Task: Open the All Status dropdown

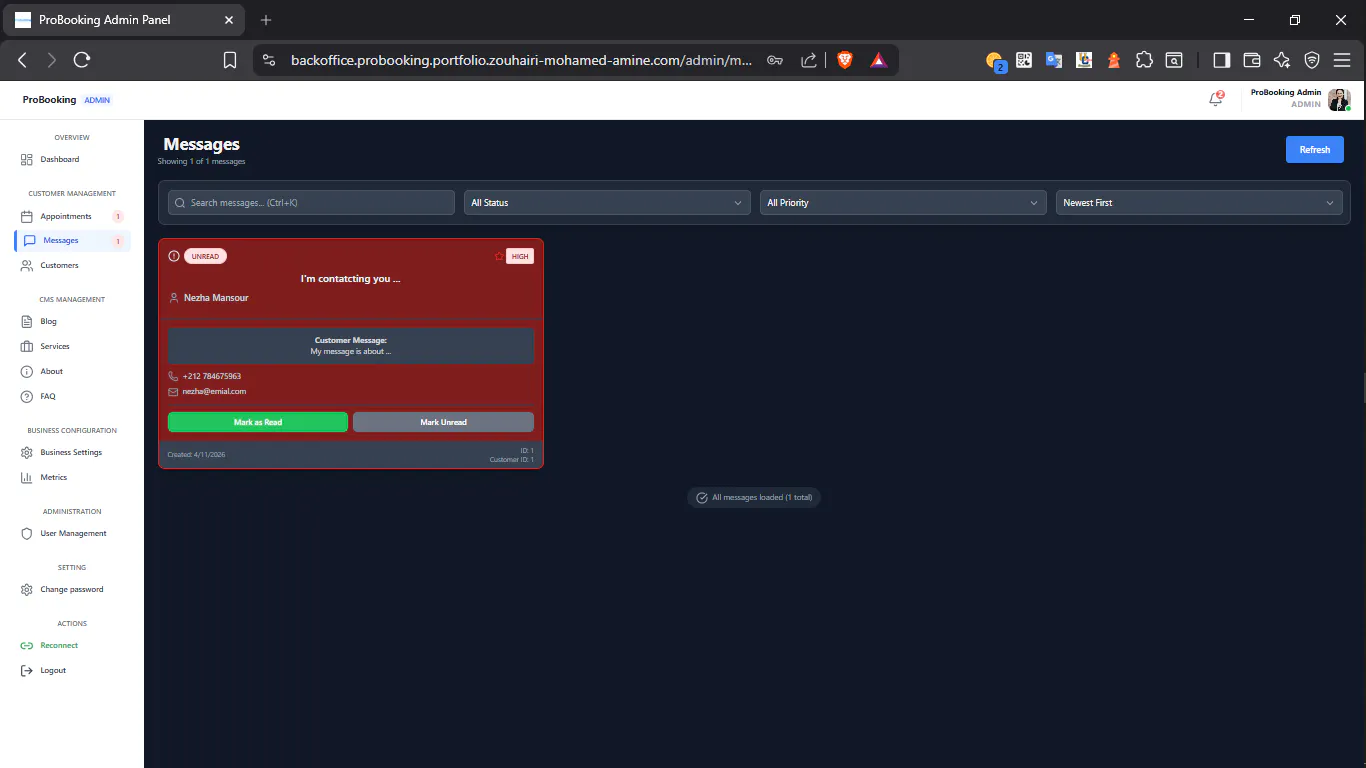Action: 607,203
